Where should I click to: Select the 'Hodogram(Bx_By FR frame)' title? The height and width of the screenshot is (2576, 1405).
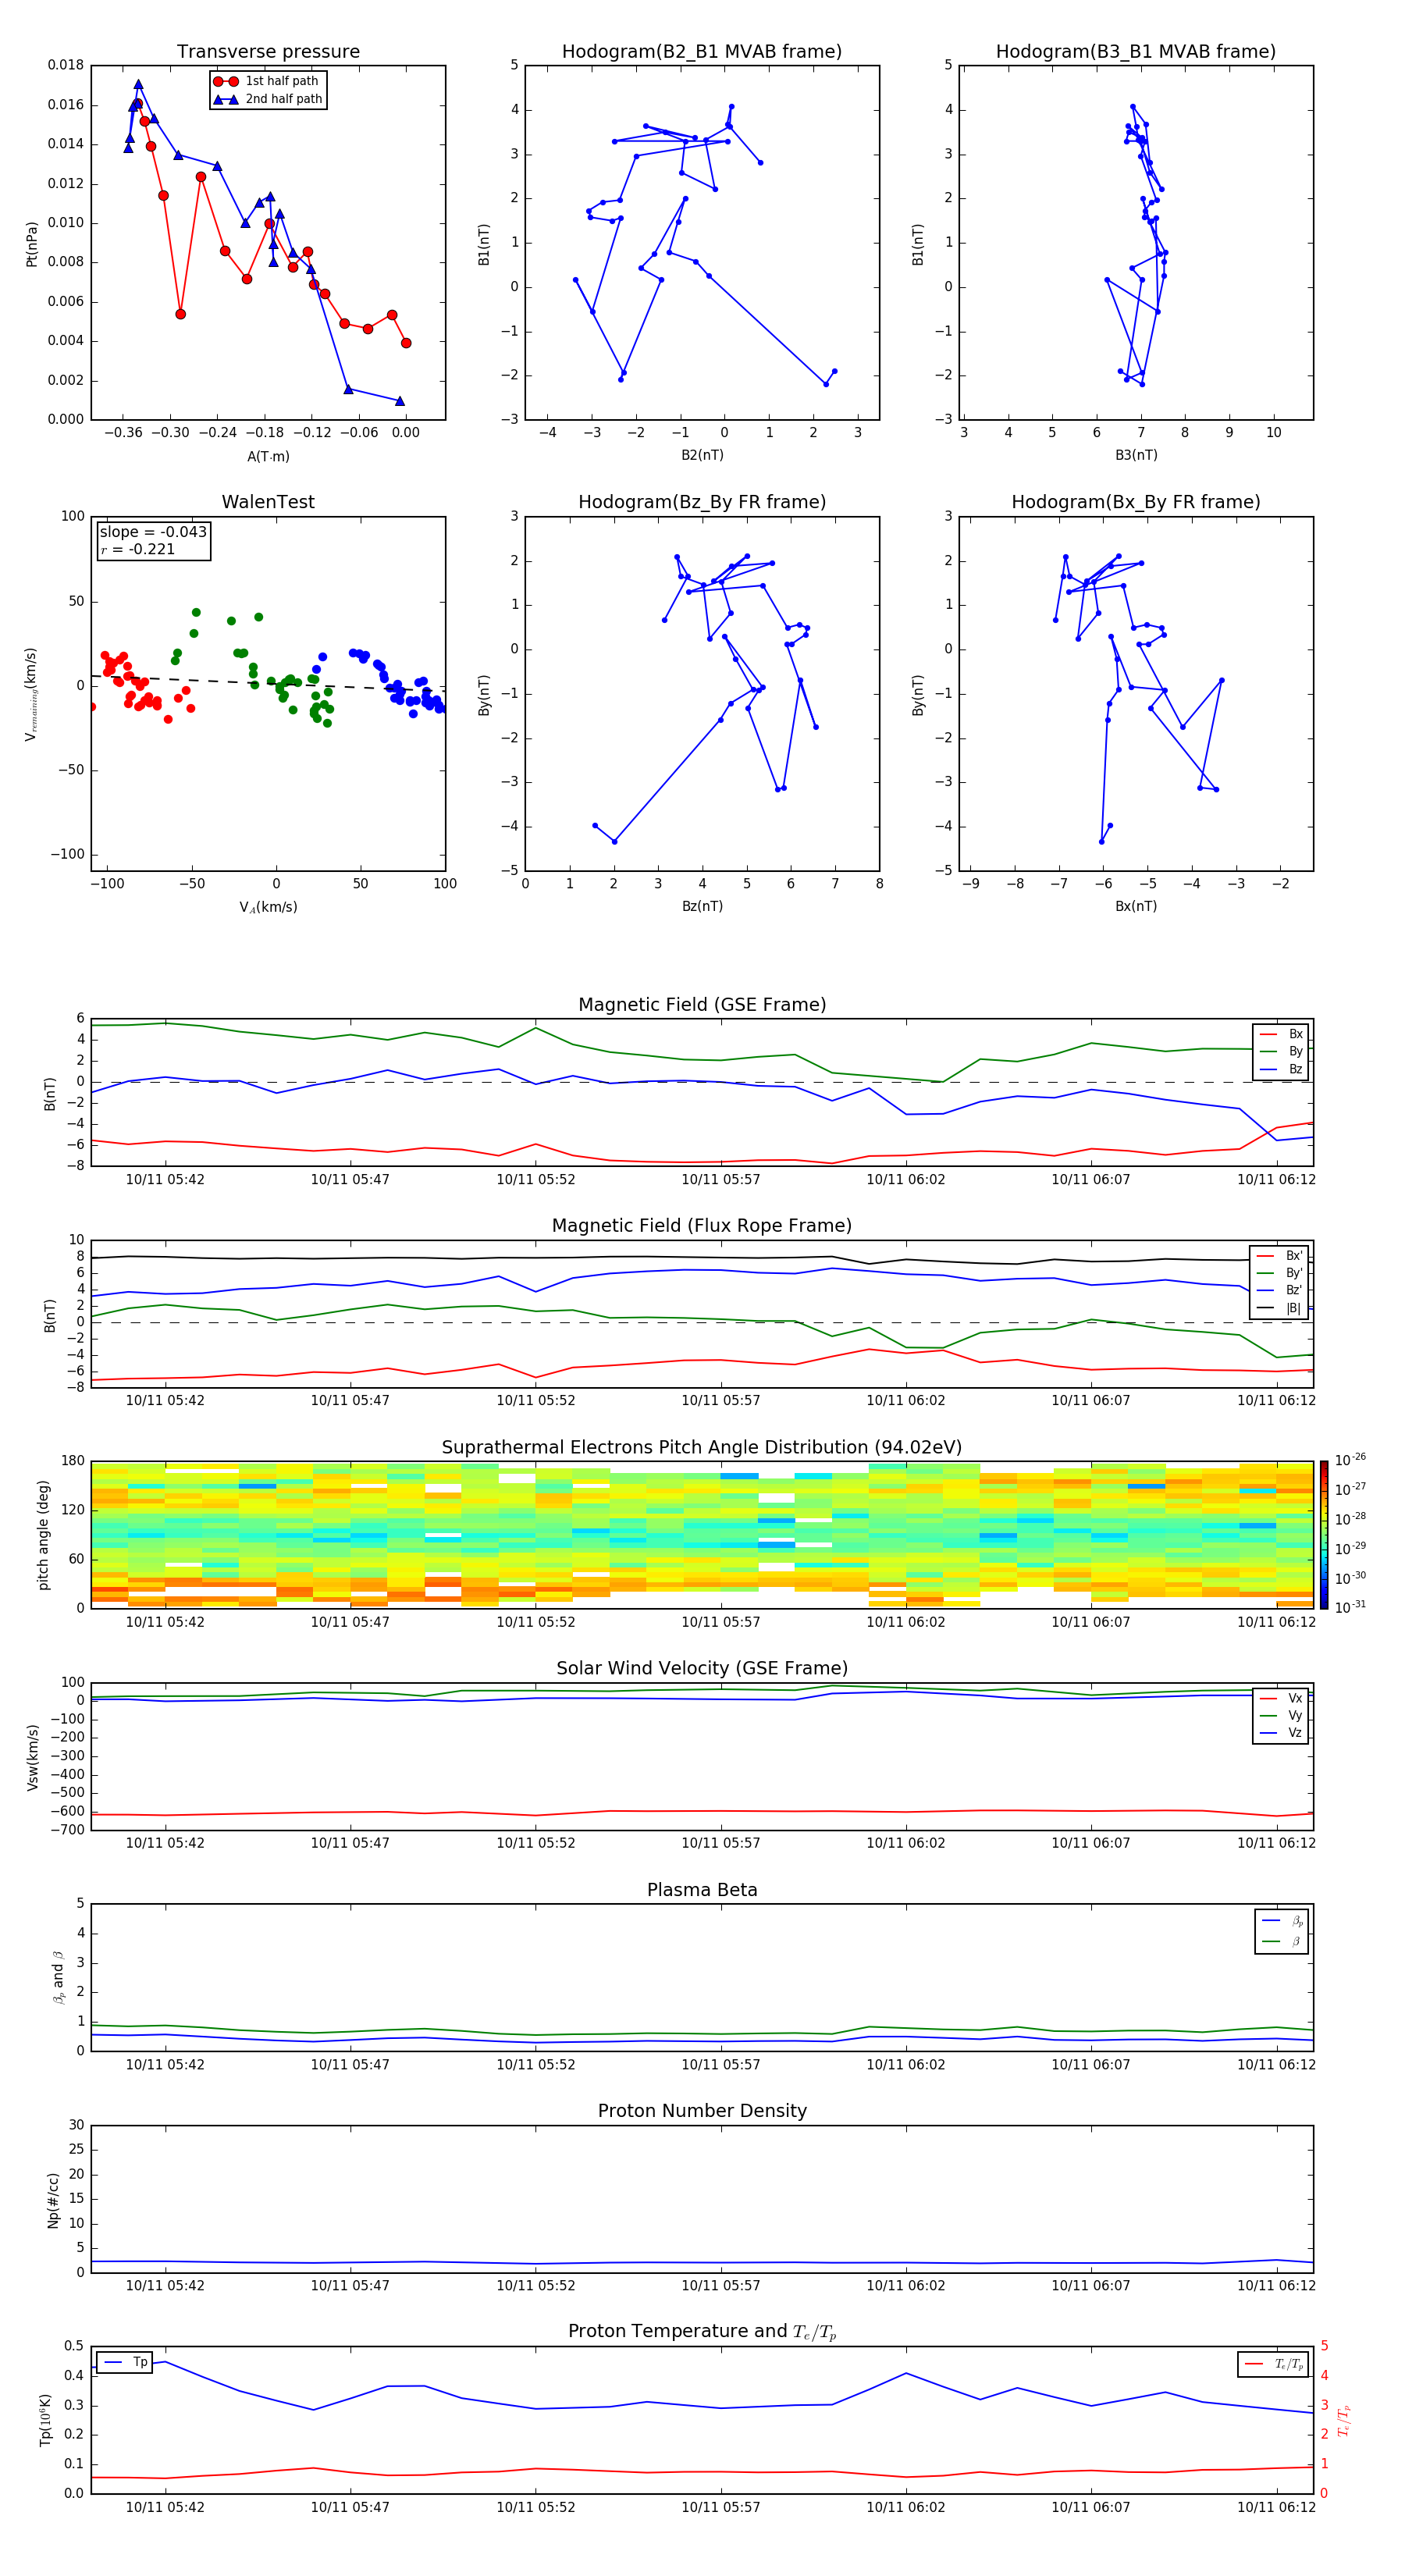[x=1136, y=502]
